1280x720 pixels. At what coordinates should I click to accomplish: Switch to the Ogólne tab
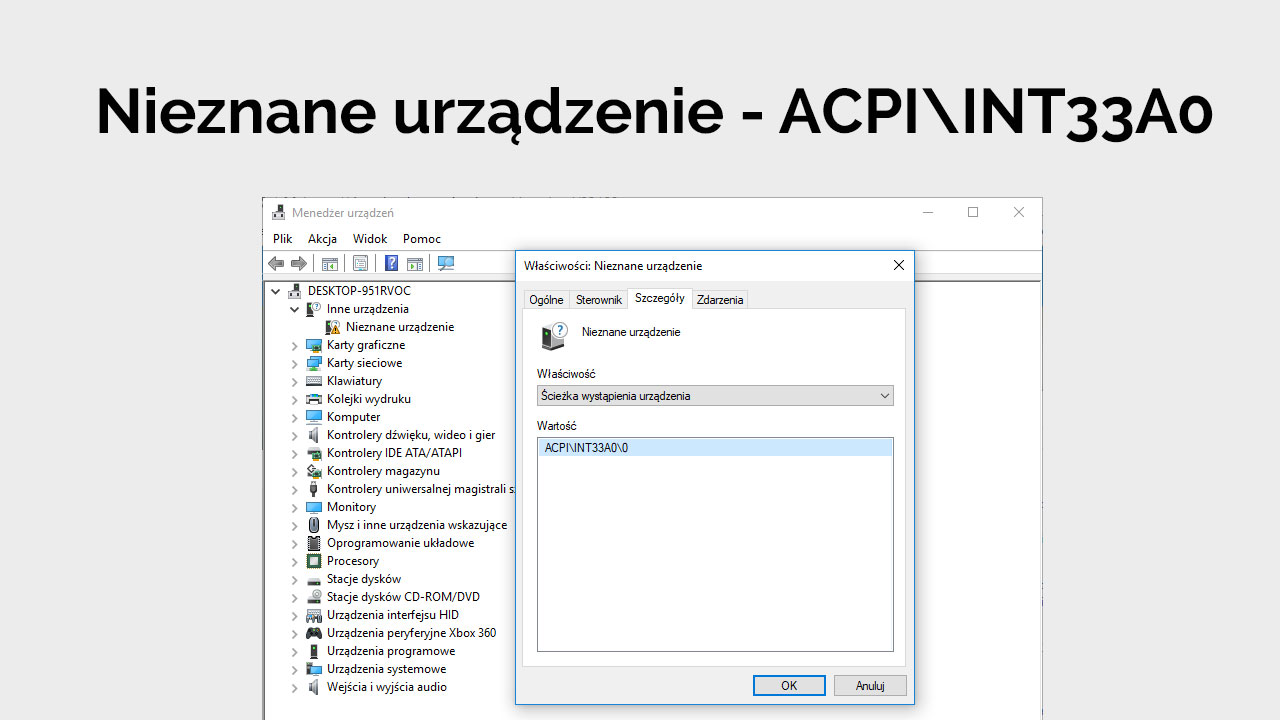tap(547, 300)
